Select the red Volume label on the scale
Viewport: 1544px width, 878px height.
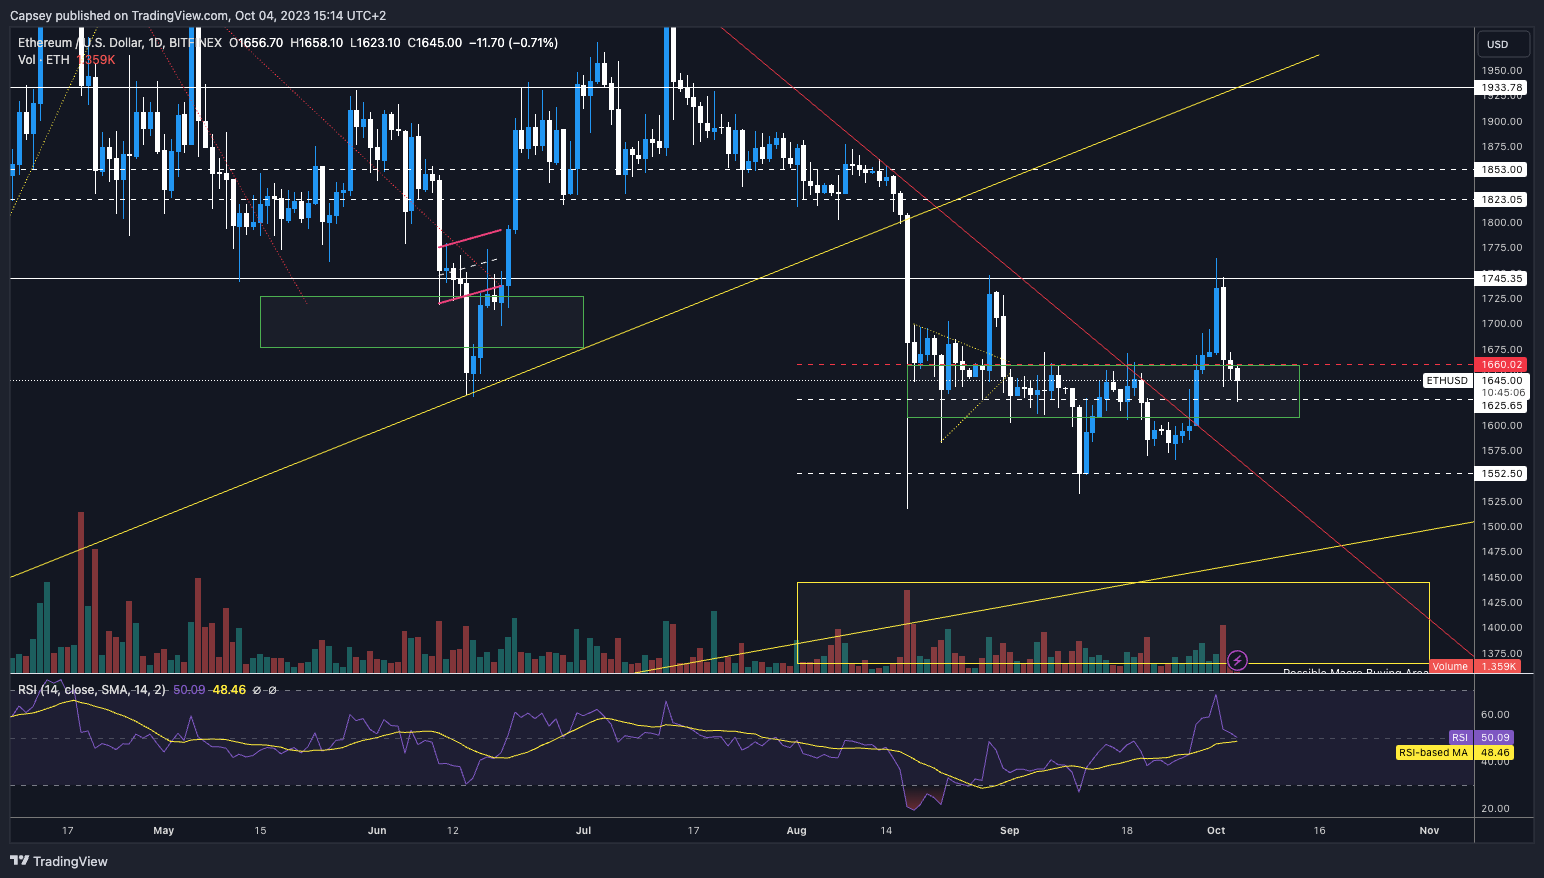click(x=1450, y=667)
